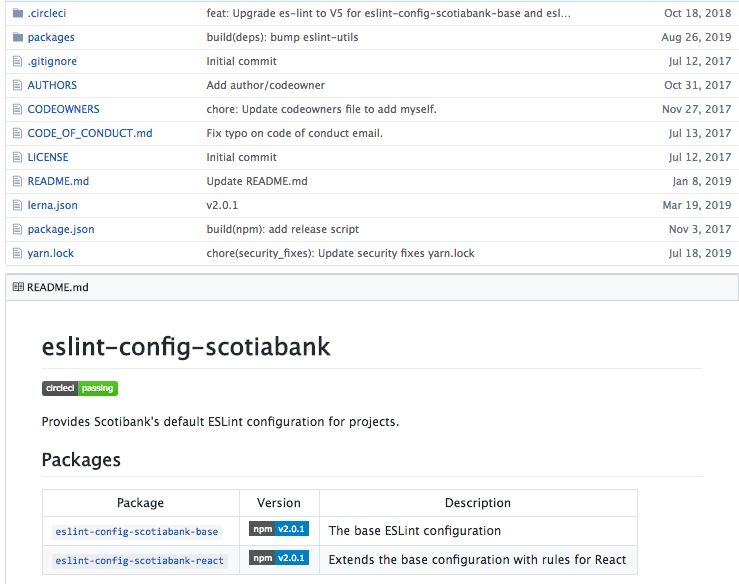Open commit 'feat: Upgrade es-lint to V5'
The image size is (739, 584).
[388, 13]
